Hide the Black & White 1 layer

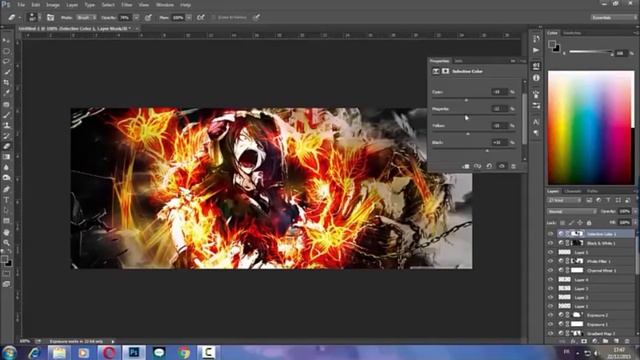point(550,243)
